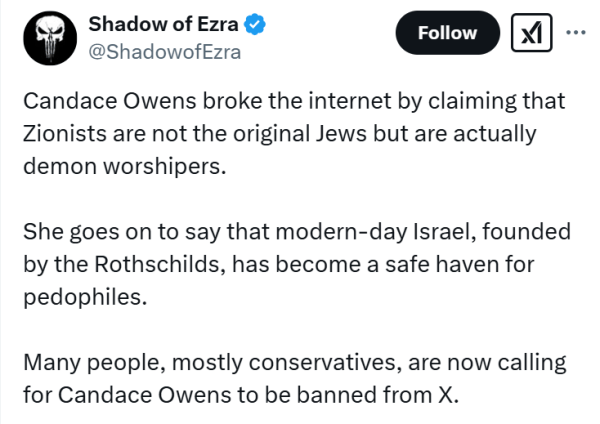Click the word "modern-day" in the post

tap(341, 233)
